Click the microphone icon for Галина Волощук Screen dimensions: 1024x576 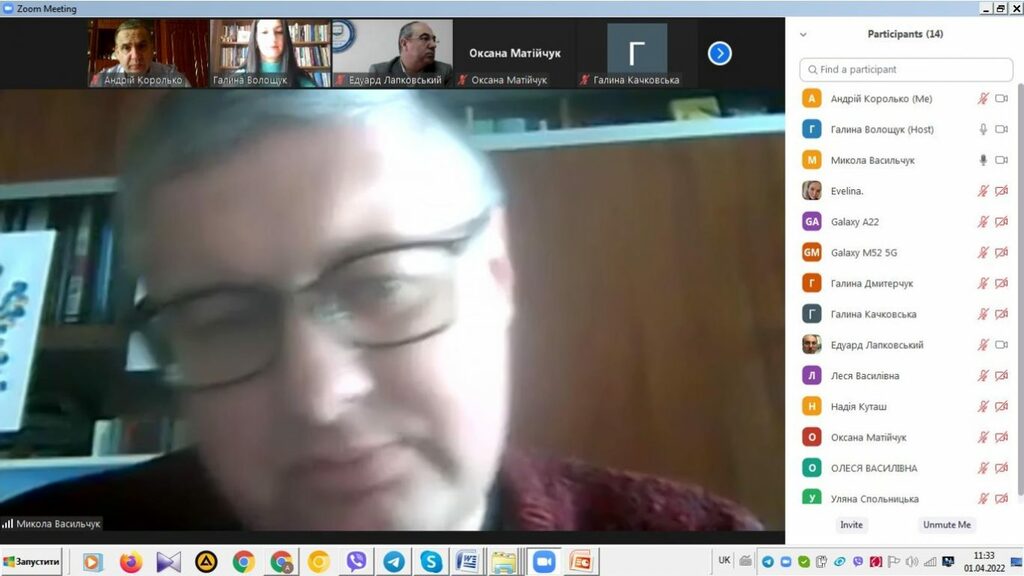point(983,130)
